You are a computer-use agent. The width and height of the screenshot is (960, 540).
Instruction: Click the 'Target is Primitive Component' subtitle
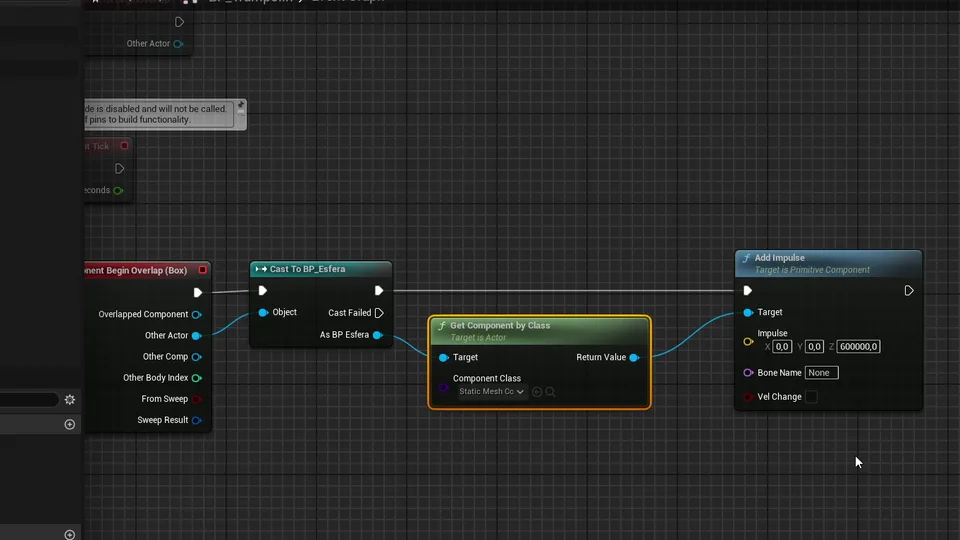pyautogui.click(x=812, y=270)
